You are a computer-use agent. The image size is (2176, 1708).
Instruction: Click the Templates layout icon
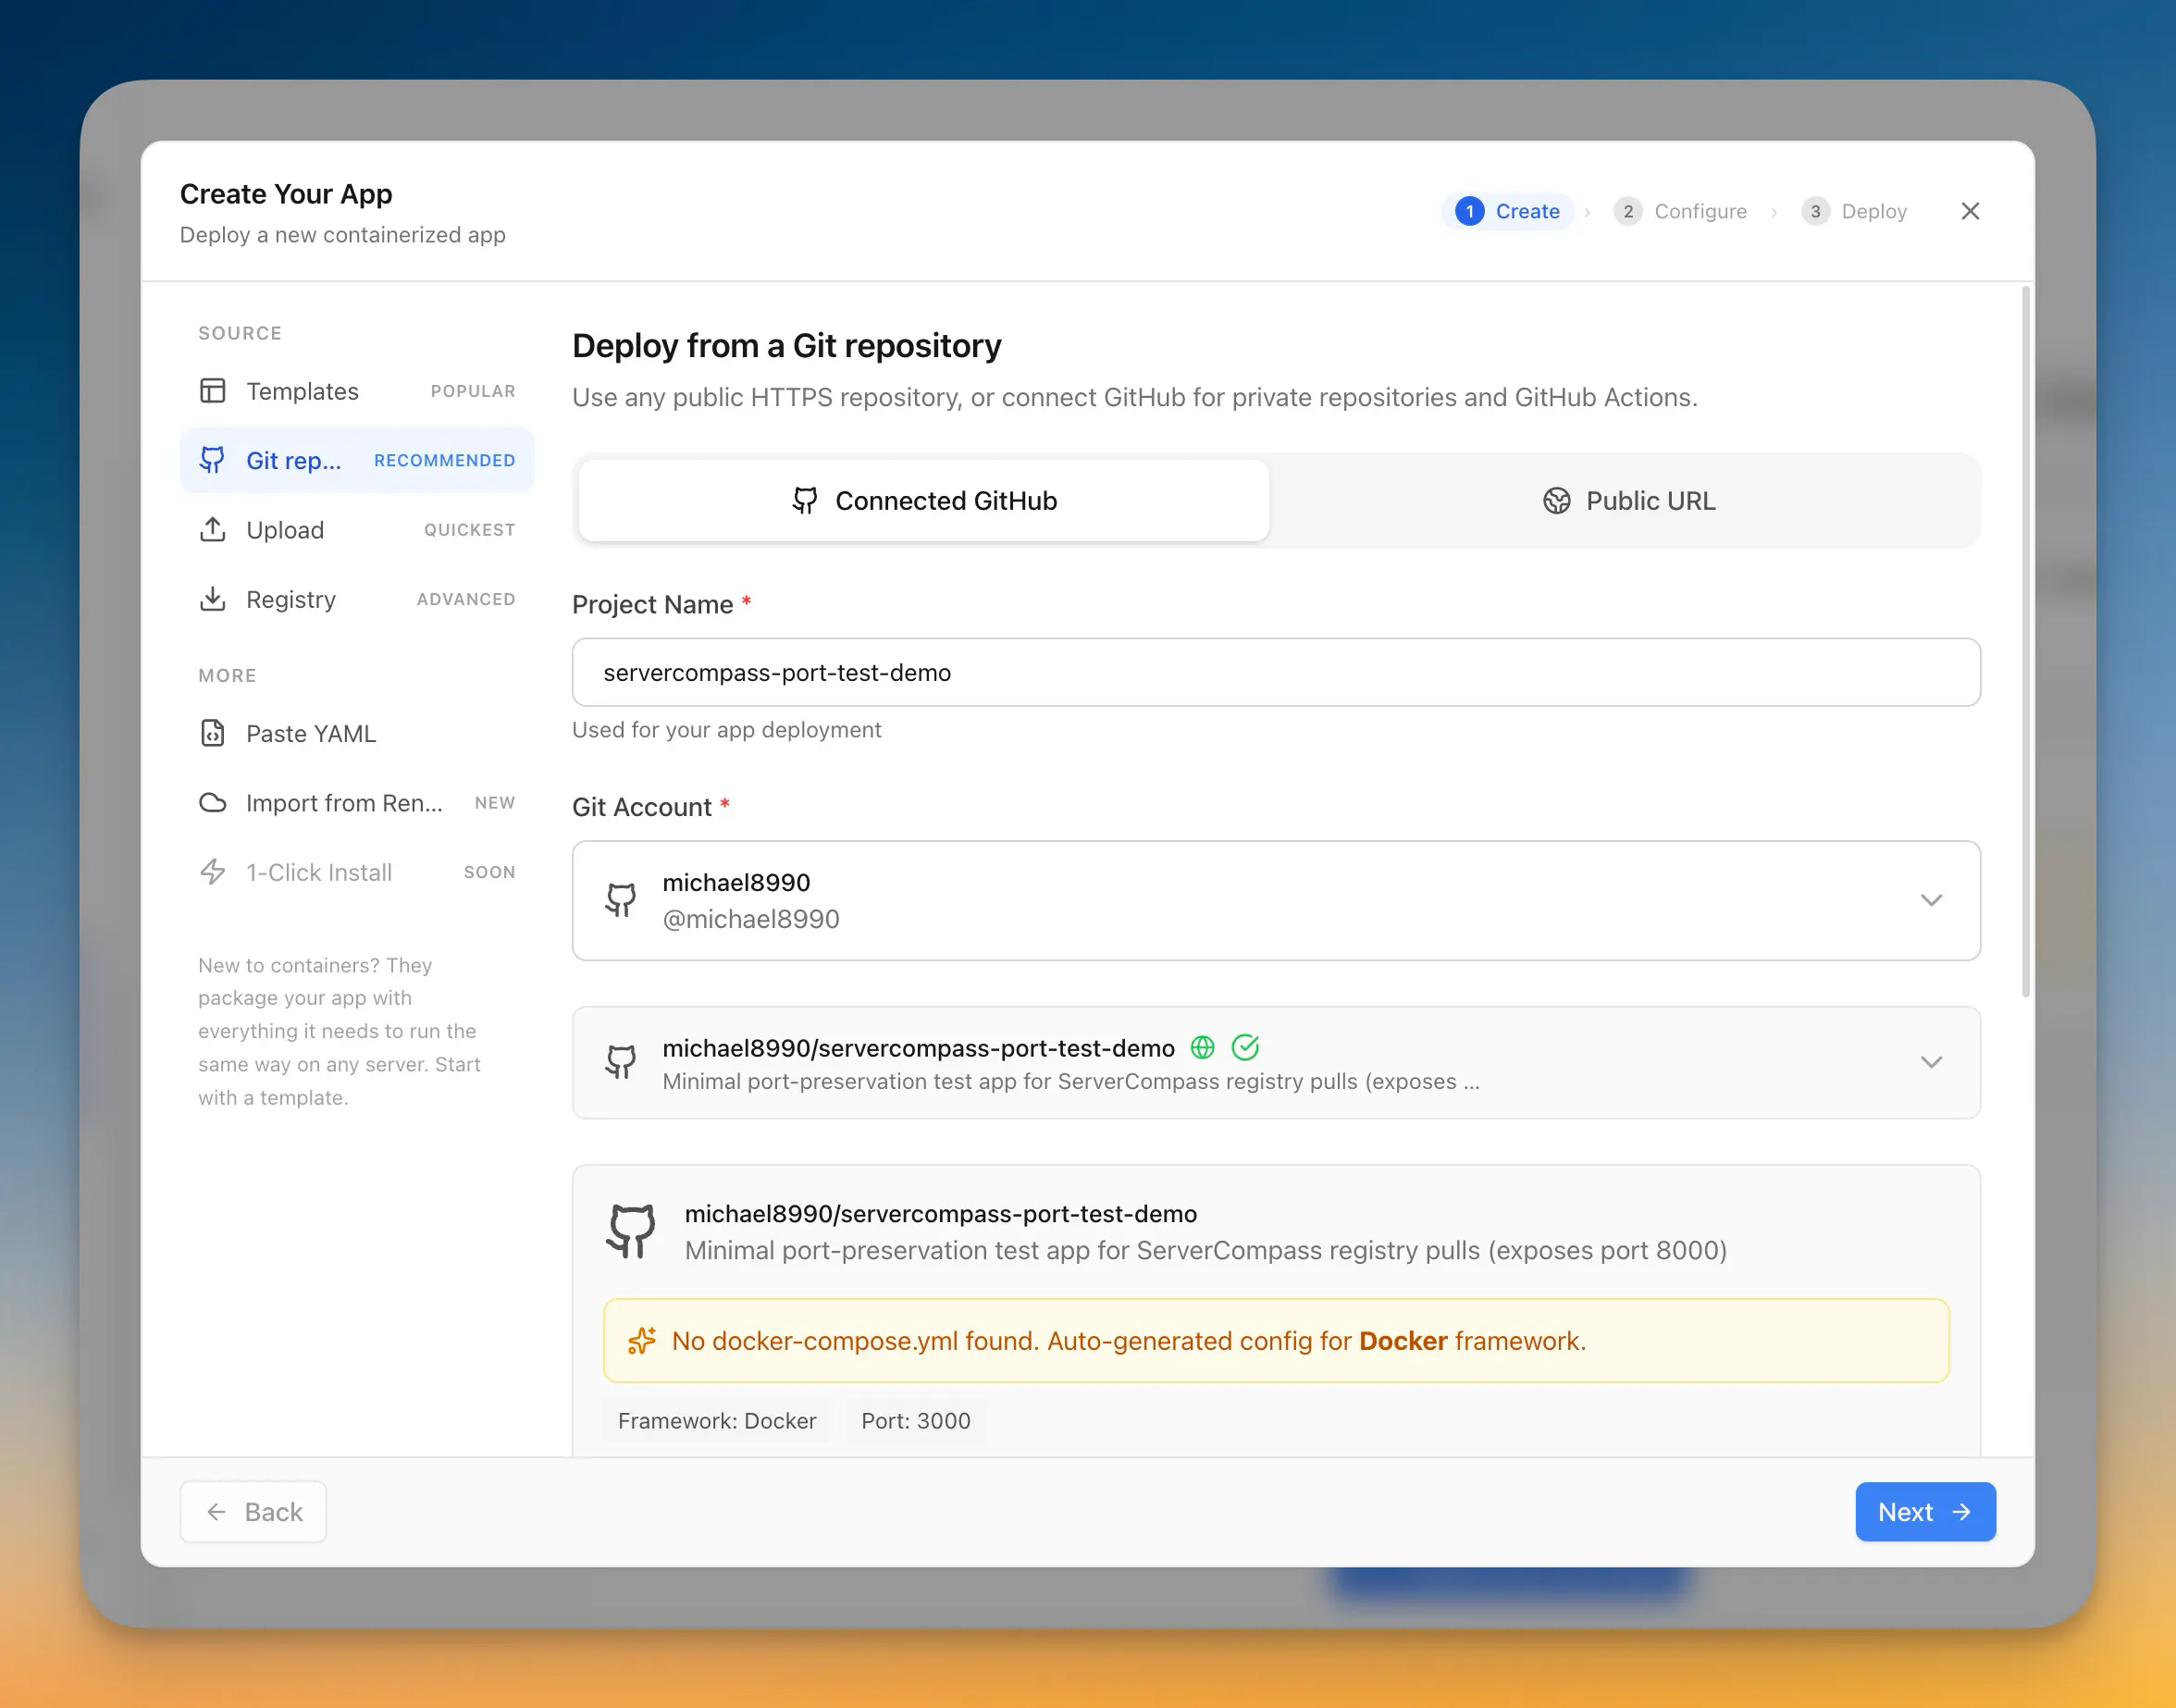(x=212, y=391)
